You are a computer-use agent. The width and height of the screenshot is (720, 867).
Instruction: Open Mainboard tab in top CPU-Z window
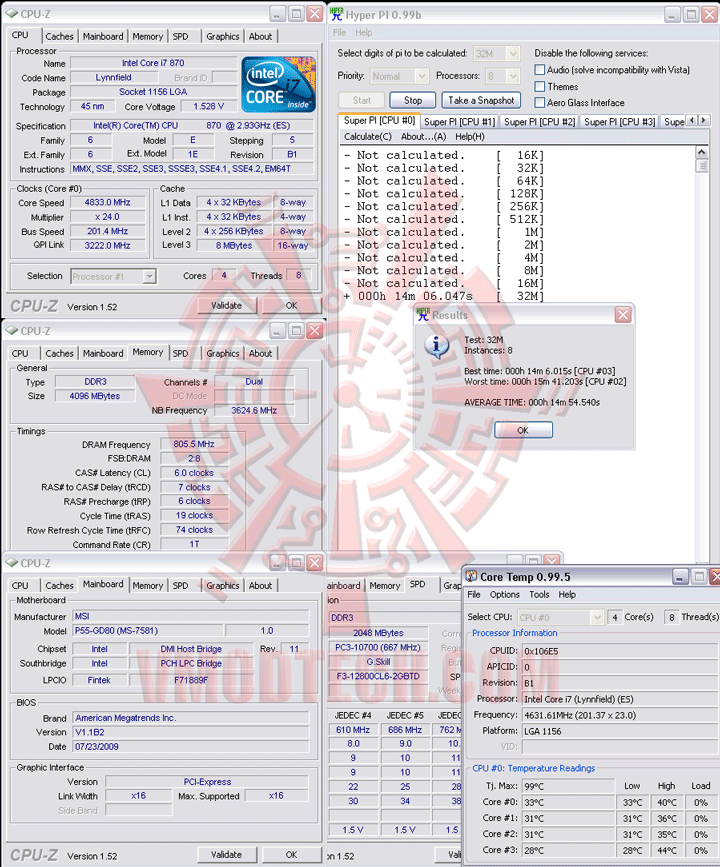click(x=103, y=36)
